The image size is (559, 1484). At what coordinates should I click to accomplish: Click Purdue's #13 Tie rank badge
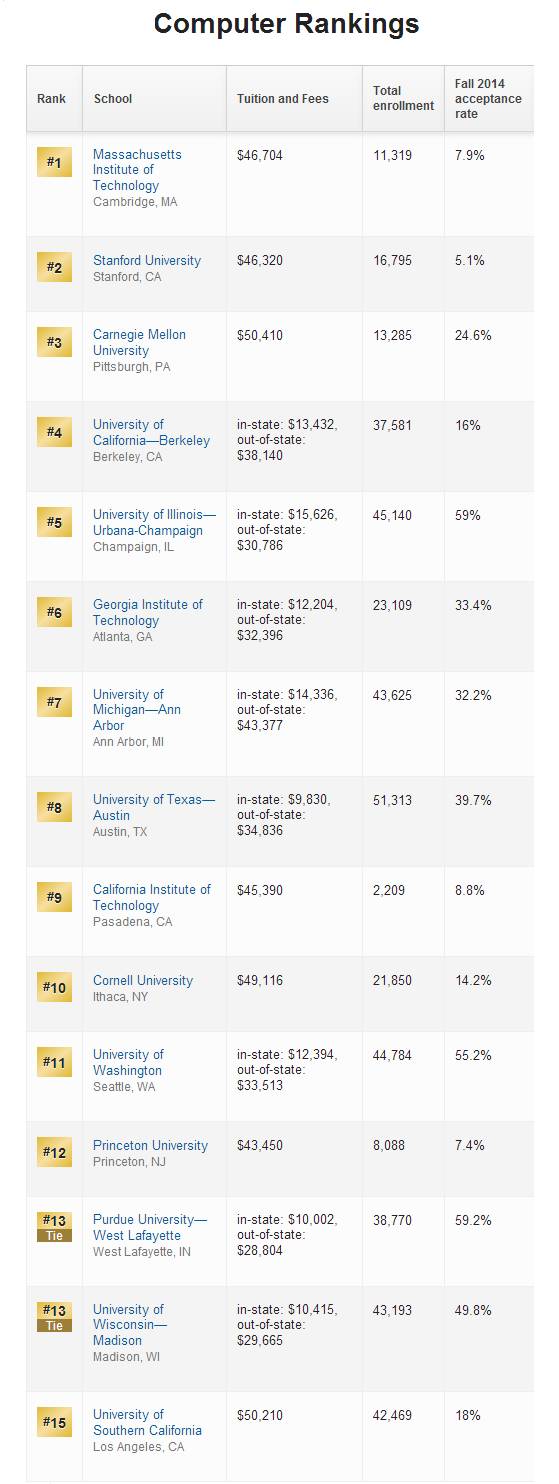[54, 1227]
